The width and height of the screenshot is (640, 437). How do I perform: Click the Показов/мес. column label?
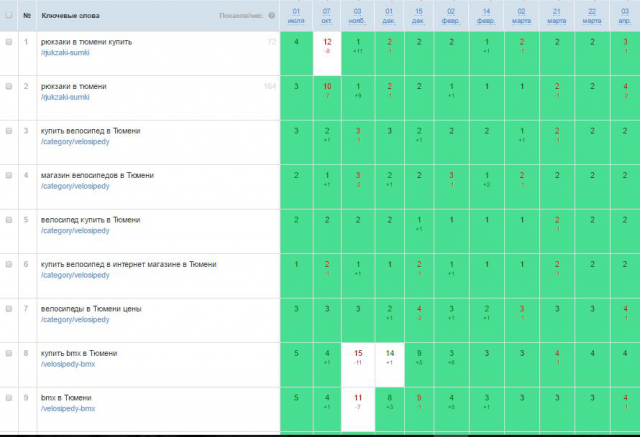tap(241, 16)
